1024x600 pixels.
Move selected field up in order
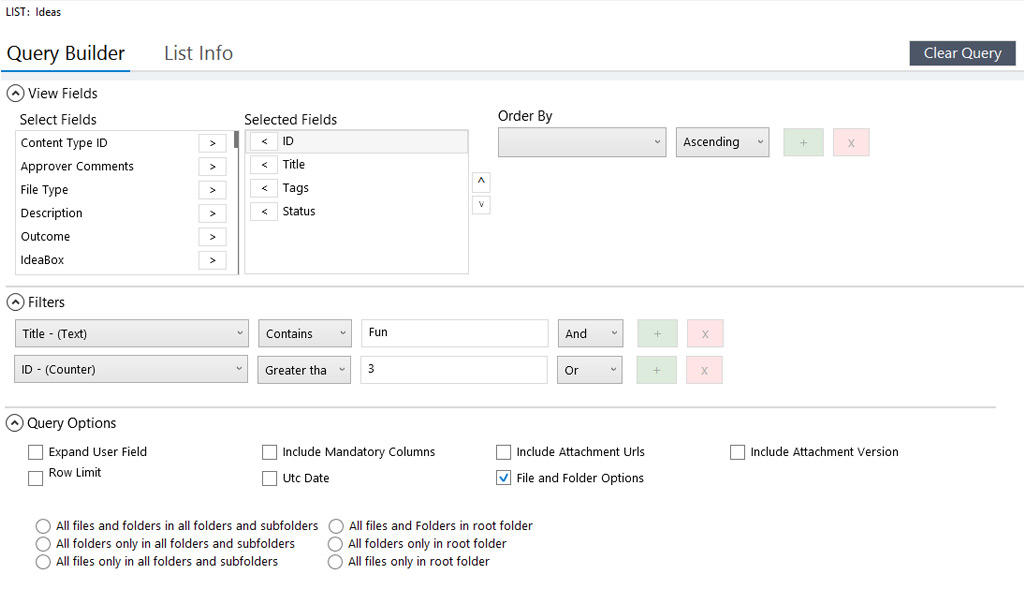click(x=481, y=182)
